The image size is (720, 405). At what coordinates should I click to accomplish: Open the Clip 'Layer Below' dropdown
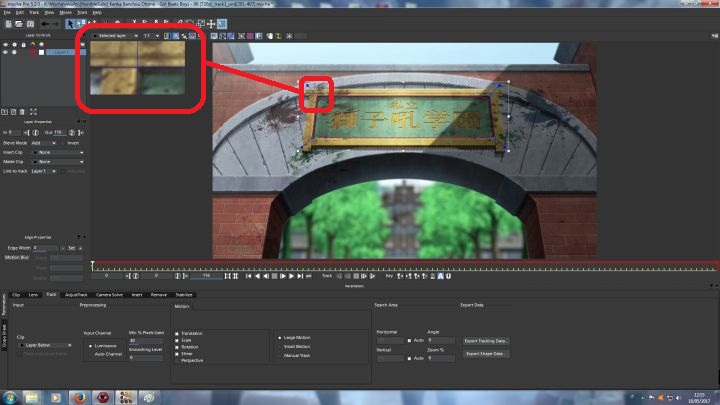[x=45, y=345]
